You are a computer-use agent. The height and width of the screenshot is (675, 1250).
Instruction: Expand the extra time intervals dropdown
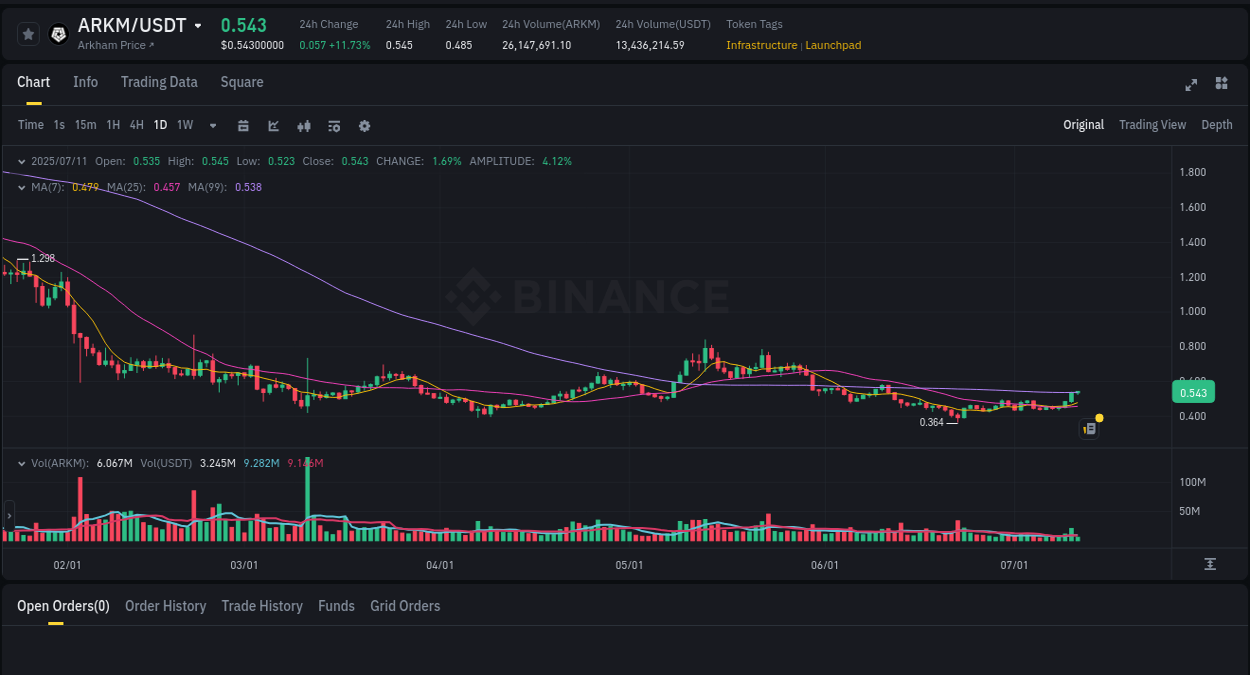coord(211,126)
